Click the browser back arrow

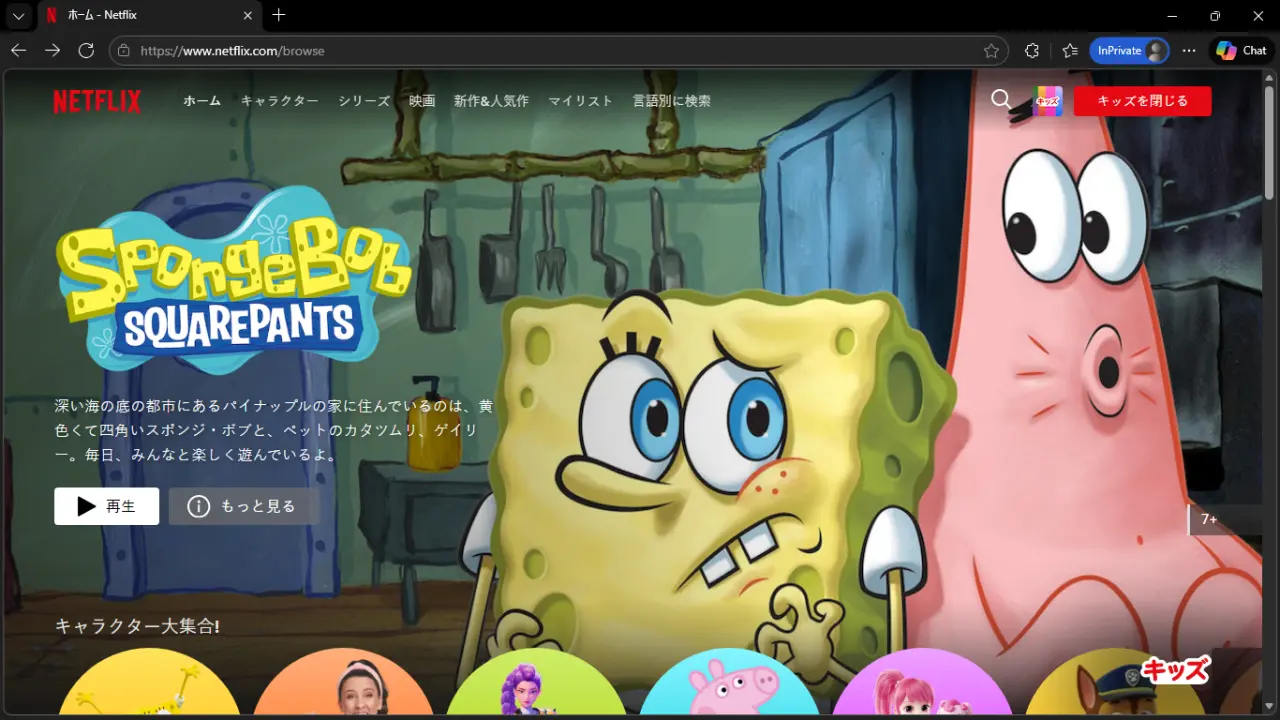click(x=19, y=50)
